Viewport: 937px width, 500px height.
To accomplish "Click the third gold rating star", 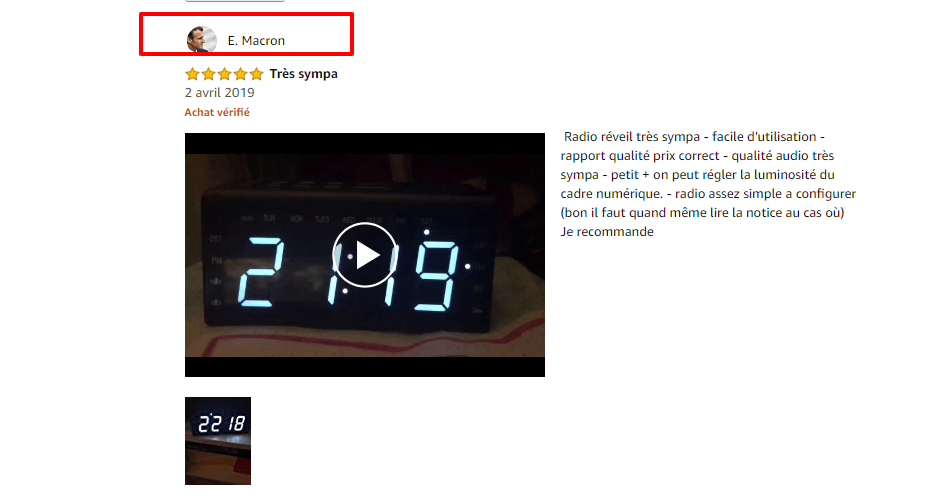I will [x=224, y=74].
